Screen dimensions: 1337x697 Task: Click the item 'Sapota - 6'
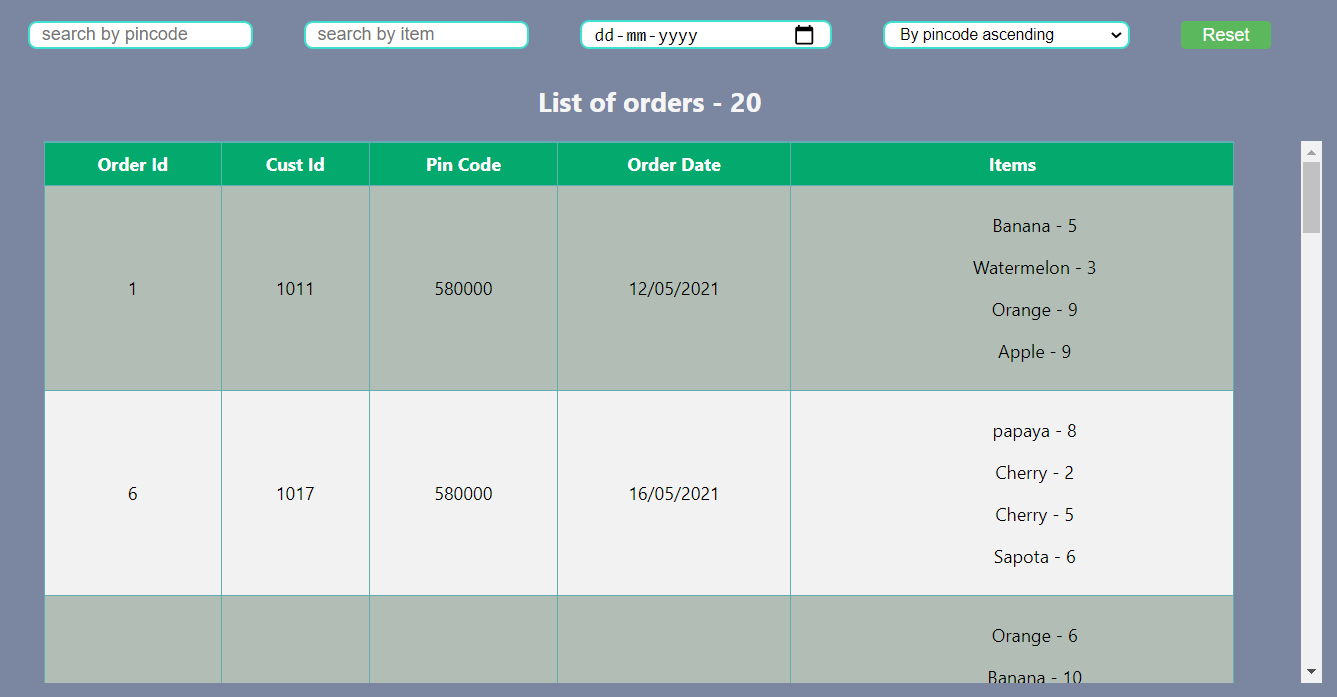(1034, 557)
